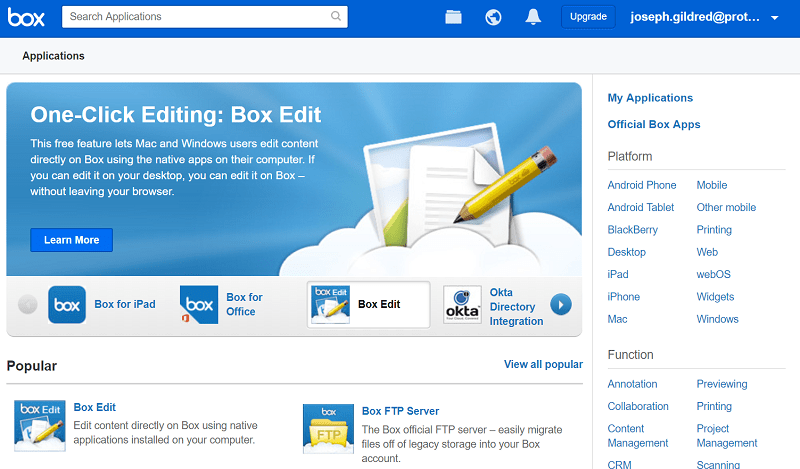Screen dimensions: 800x469
Task: Click the search magnifier icon
Action: click(336, 16)
